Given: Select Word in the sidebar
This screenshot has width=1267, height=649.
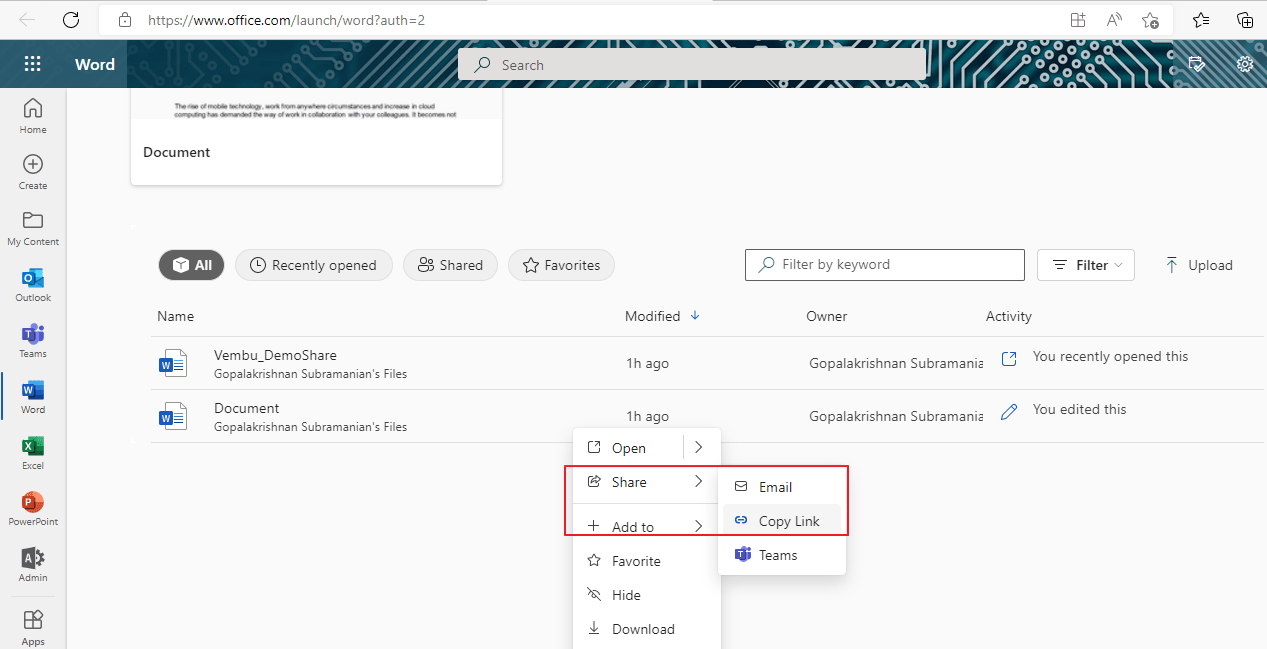Looking at the screenshot, I should pyautogui.click(x=33, y=396).
